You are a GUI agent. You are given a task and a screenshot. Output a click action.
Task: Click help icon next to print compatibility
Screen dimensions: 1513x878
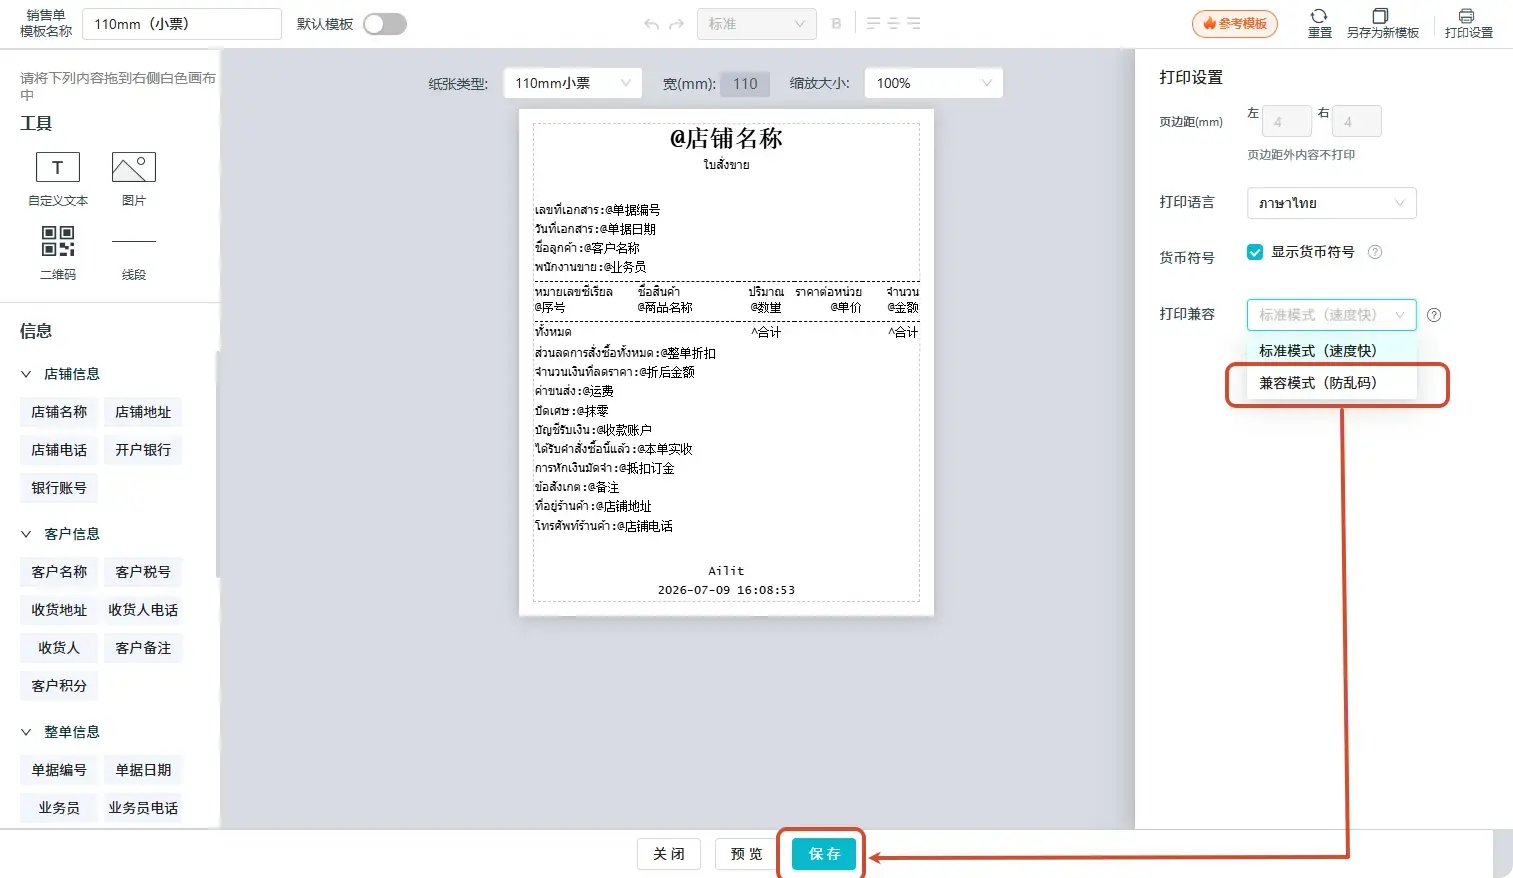[1434, 315]
